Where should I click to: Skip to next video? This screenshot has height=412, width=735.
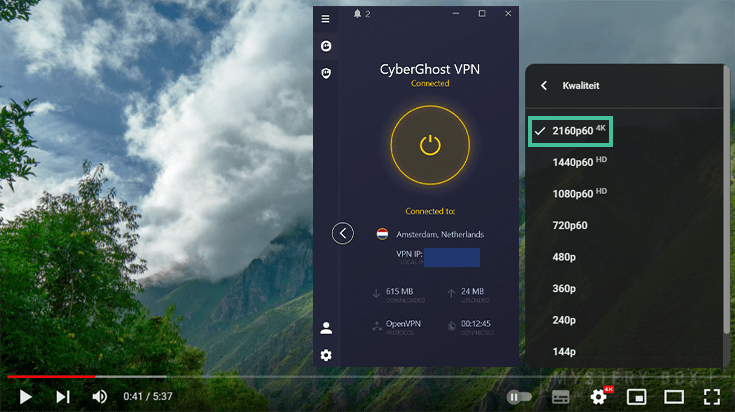(x=63, y=397)
